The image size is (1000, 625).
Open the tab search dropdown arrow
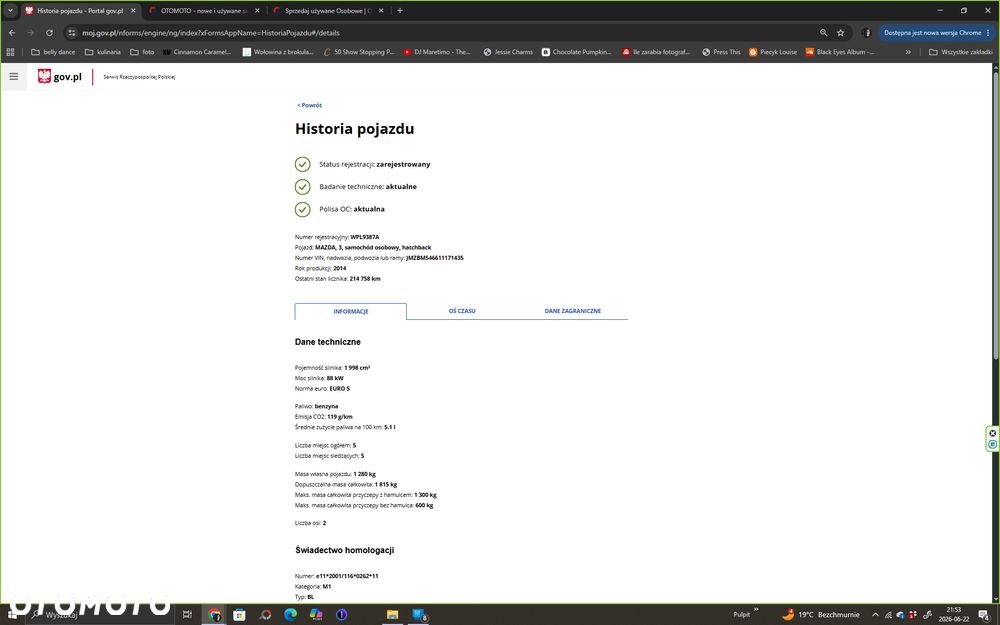(10, 10)
